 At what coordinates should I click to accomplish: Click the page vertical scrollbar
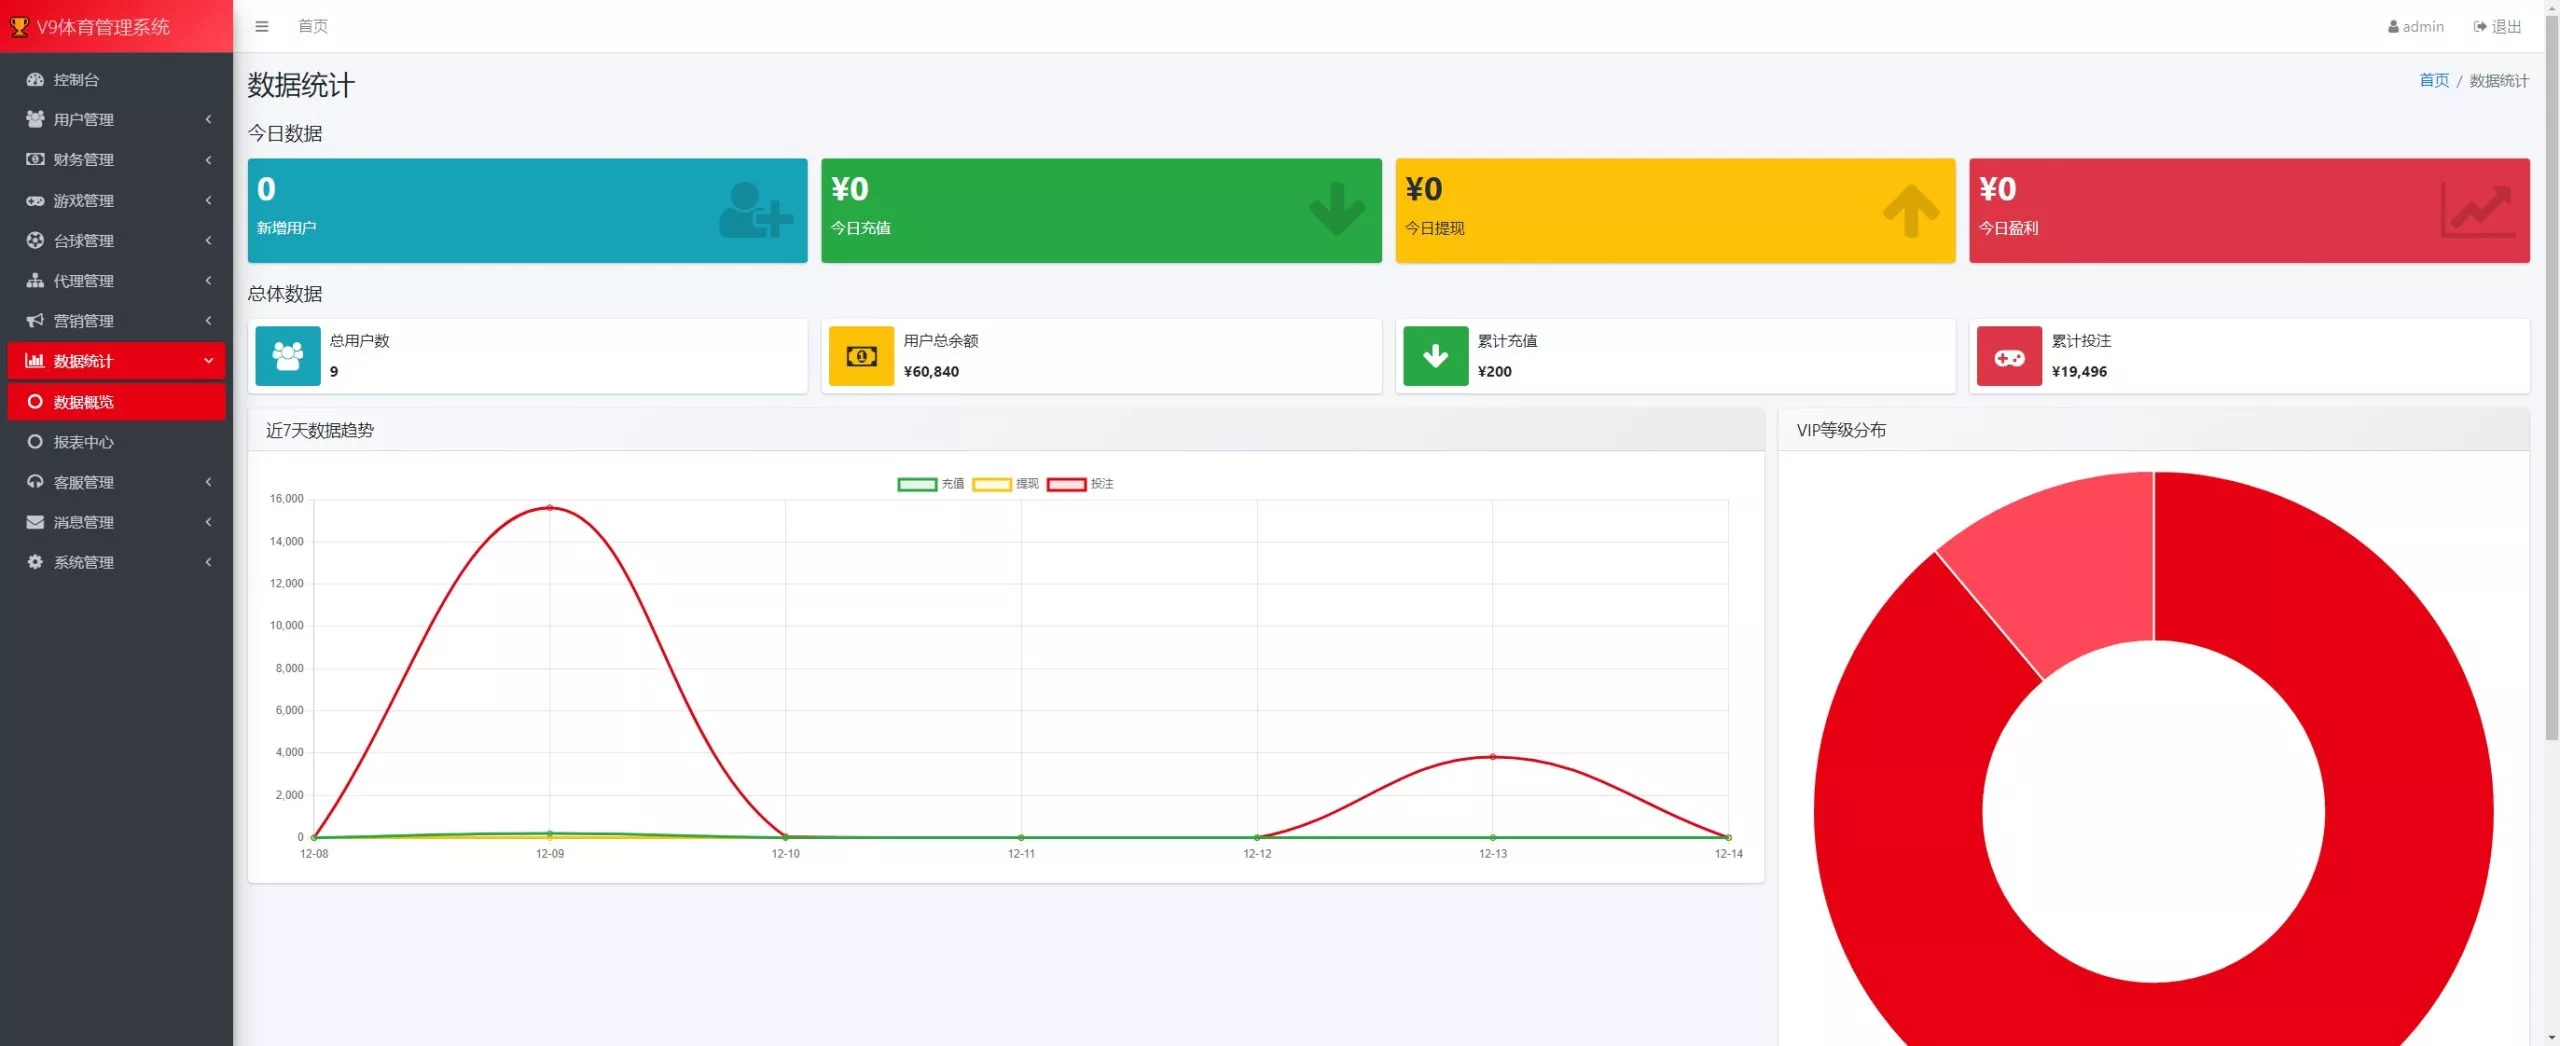[x=2551, y=400]
